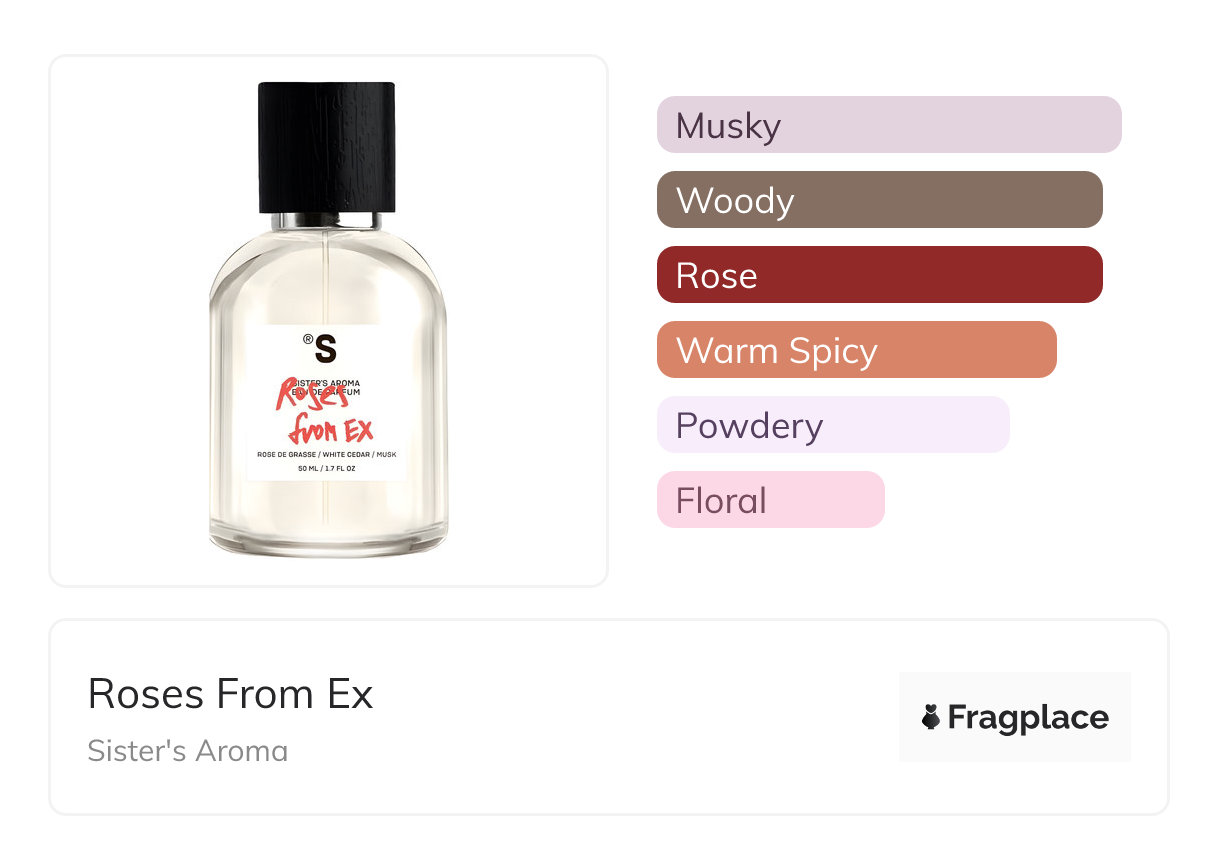Viewport: 1218px width, 864px height.
Task: Click the registered trademark symbol beside the S
Action: tap(308, 340)
